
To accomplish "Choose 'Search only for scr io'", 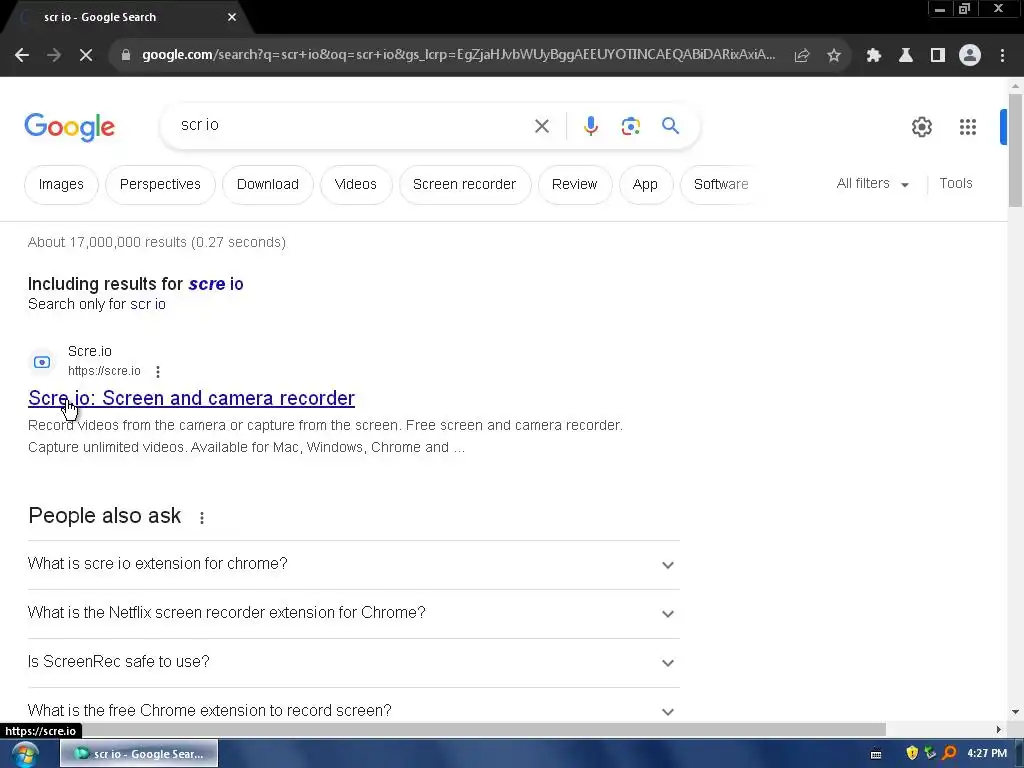I will tap(97, 304).
